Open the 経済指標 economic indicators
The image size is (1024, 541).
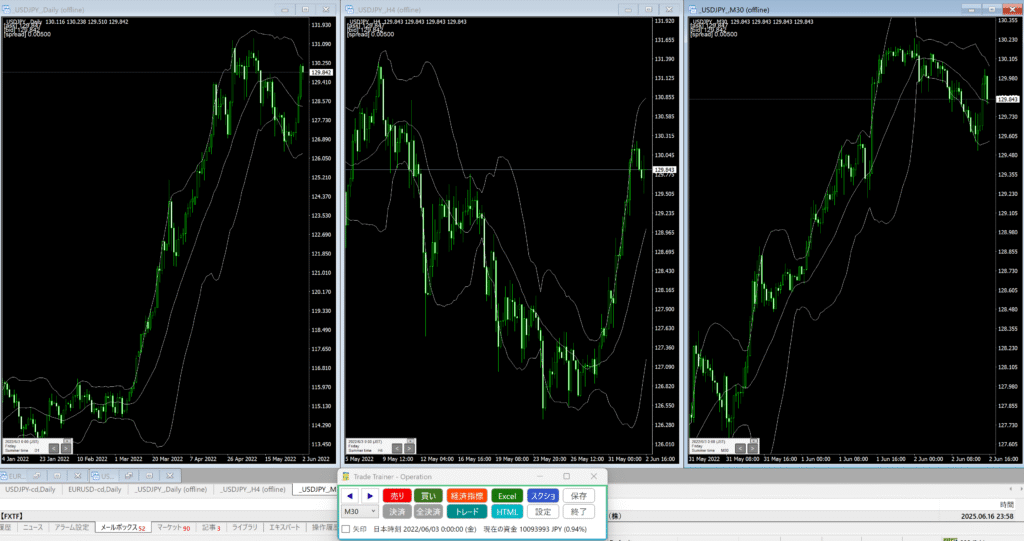467,496
